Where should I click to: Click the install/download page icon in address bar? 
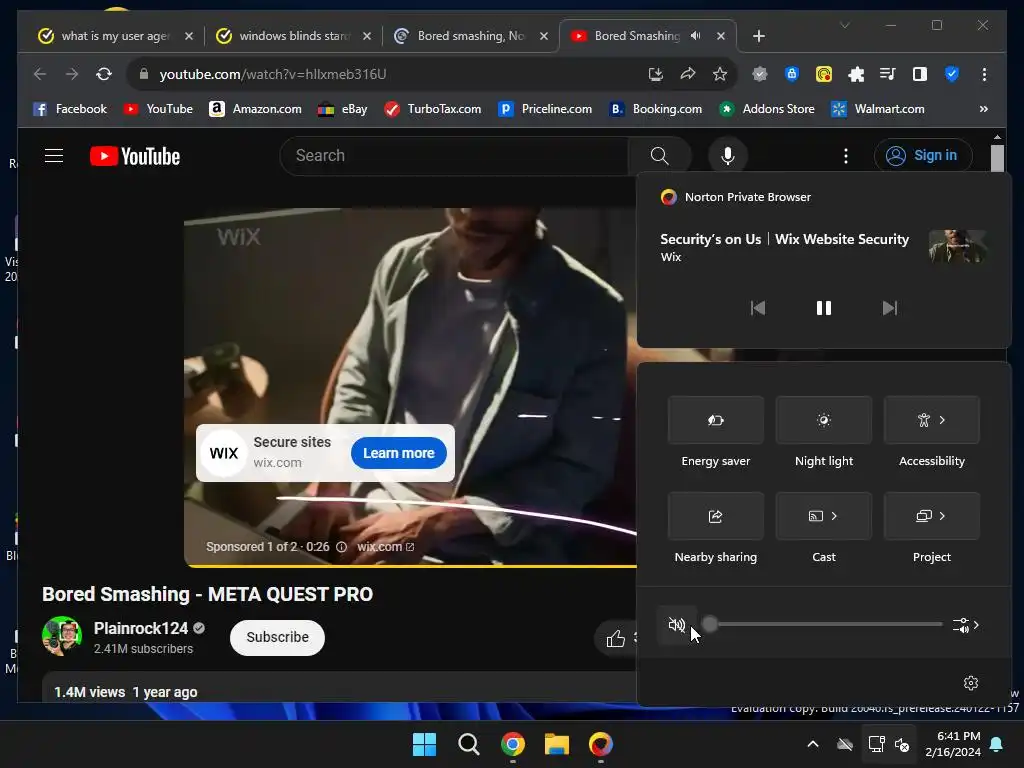[656, 74]
